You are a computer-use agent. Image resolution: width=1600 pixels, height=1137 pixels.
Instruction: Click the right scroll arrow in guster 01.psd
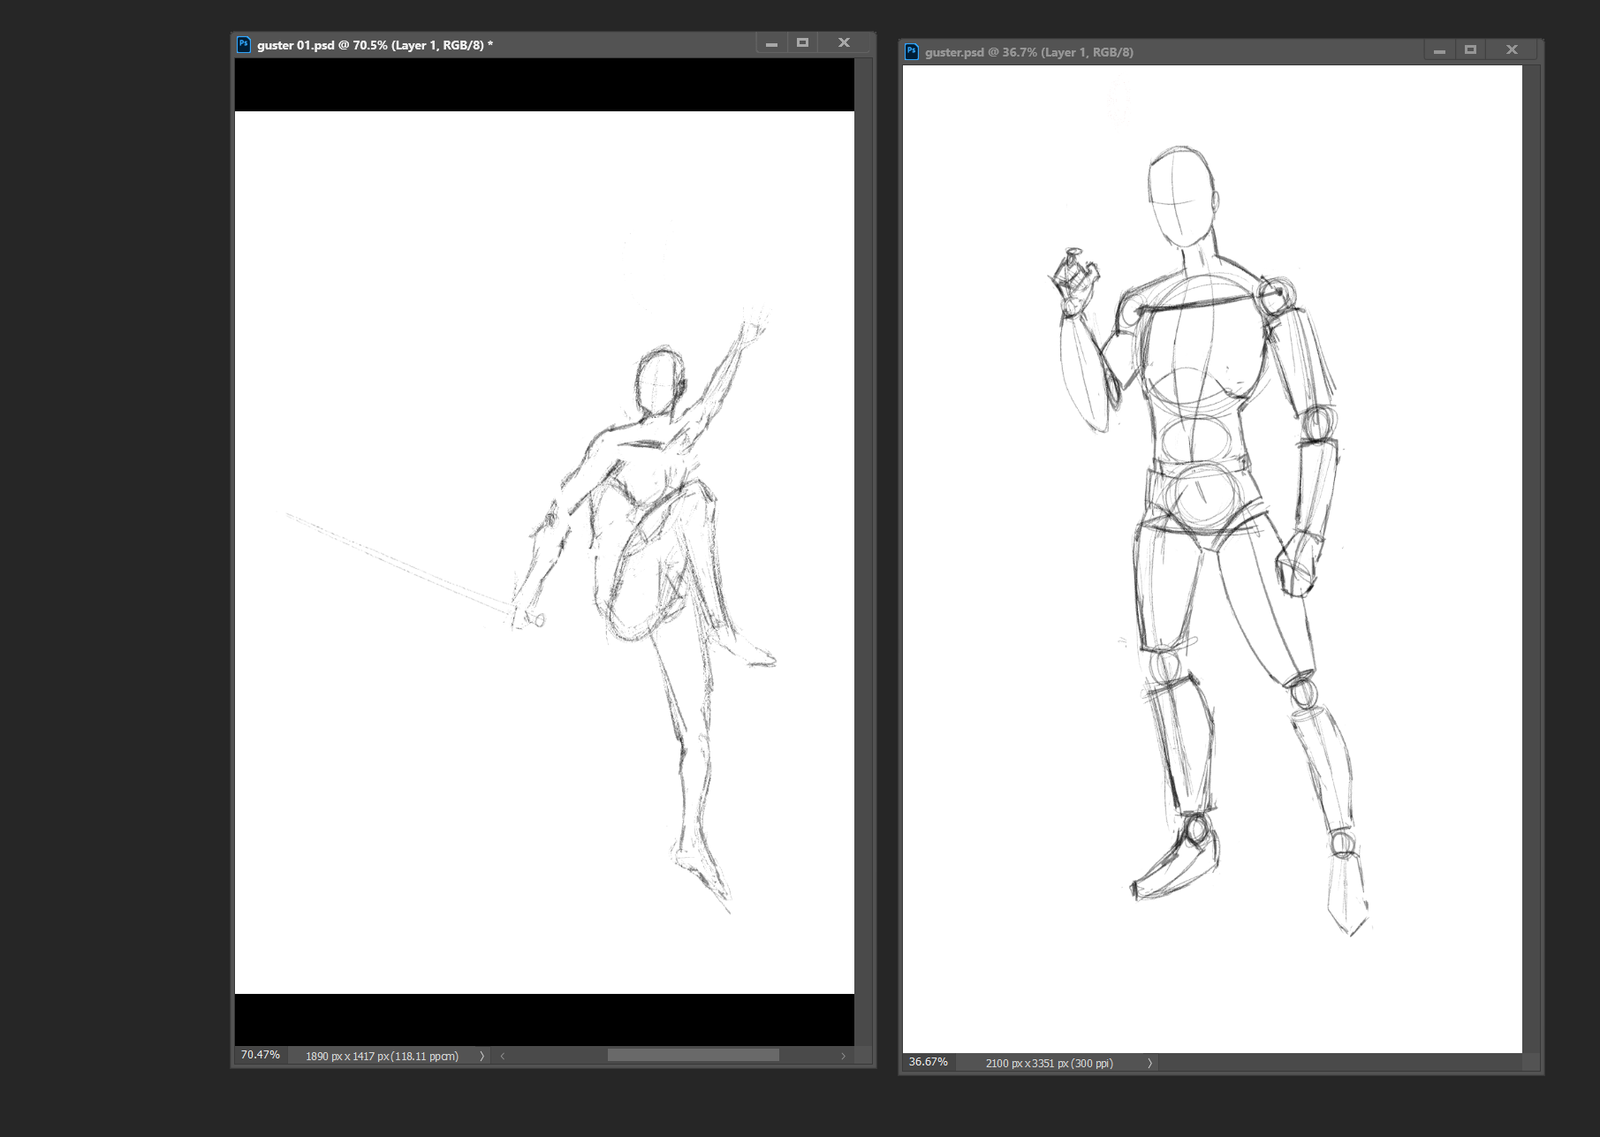point(843,1056)
